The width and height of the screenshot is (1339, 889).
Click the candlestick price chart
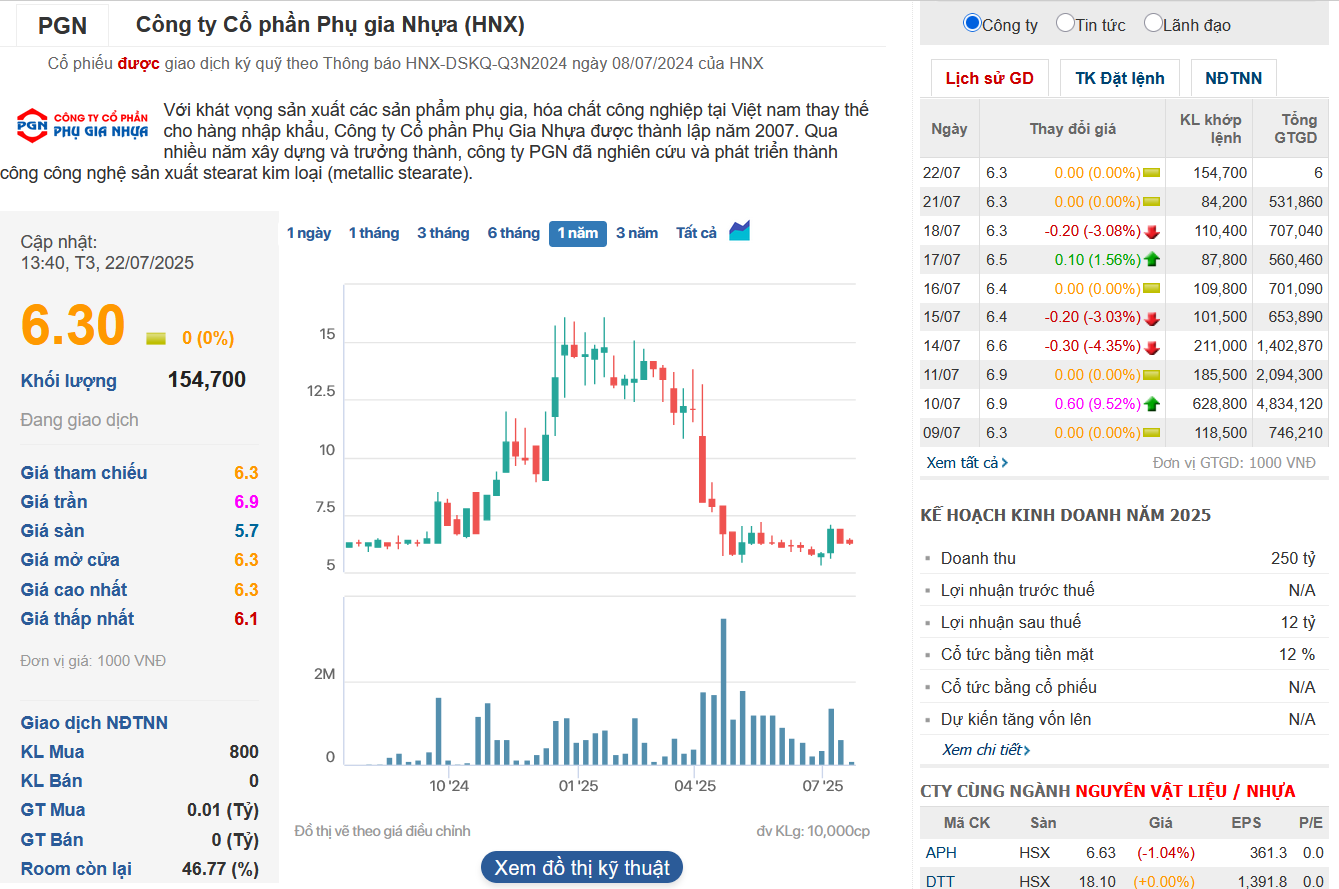pyautogui.click(x=600, y=430)
